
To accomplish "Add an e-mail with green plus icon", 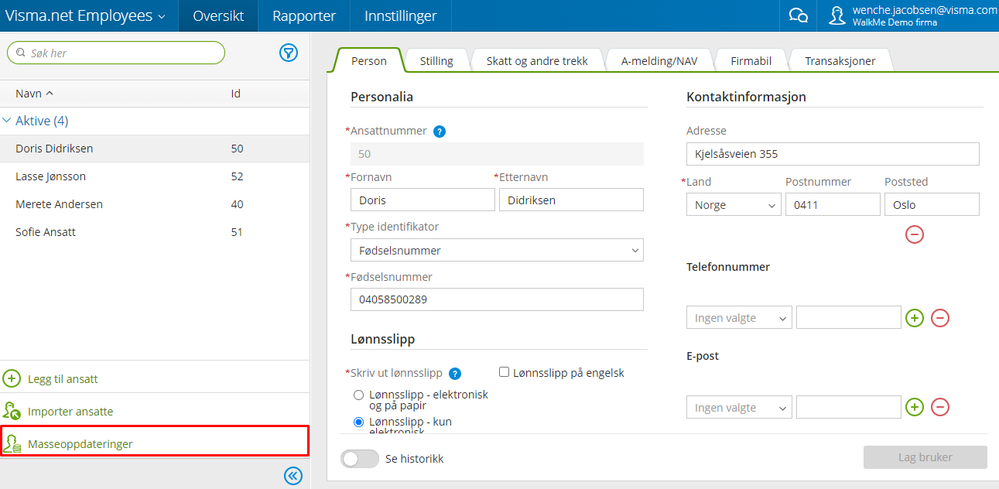I will click(x=914, y=407).
